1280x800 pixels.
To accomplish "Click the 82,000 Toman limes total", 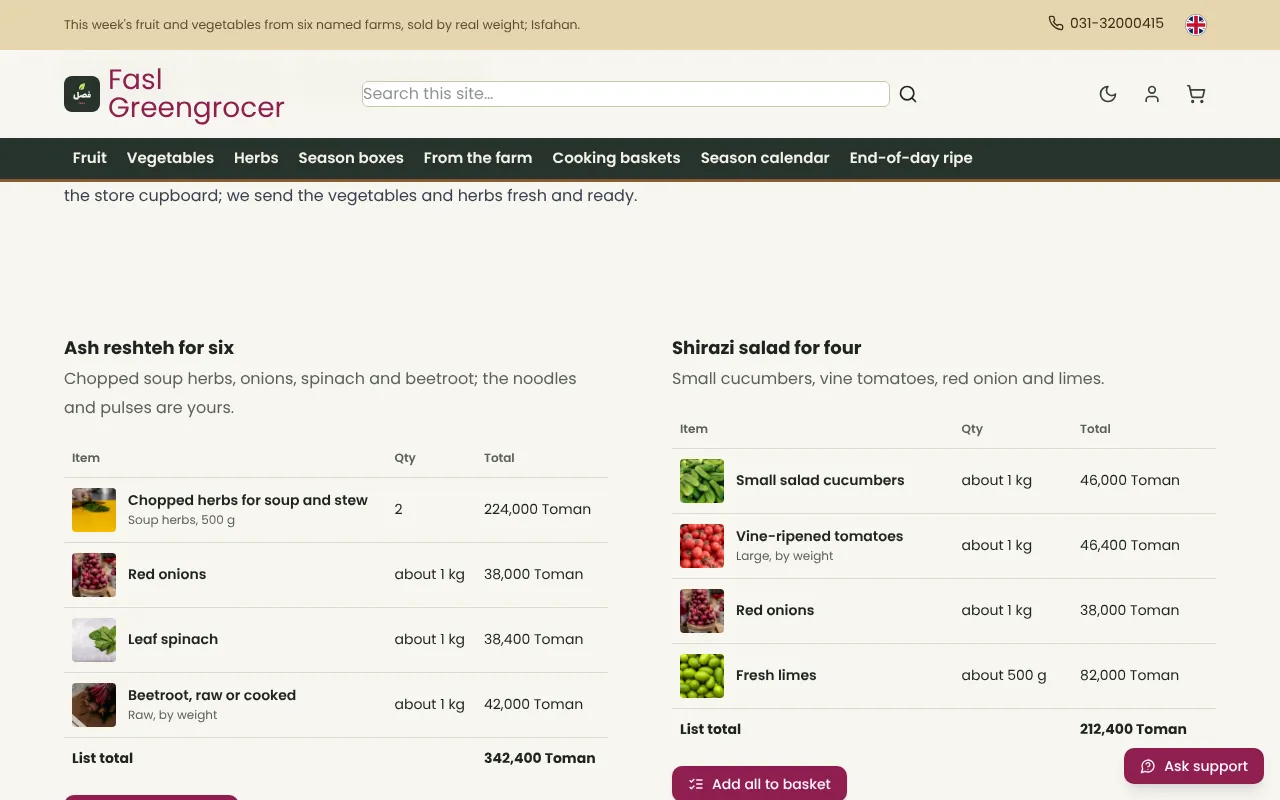I will pyautogui.click(x=1129, y=675).
